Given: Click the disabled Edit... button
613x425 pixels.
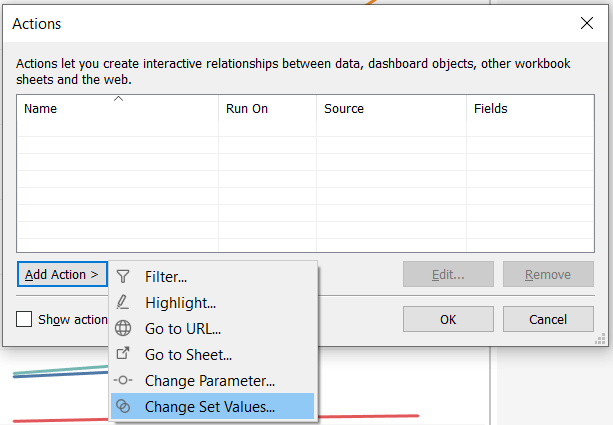Looking at the screenshot, I should [448, 274].
